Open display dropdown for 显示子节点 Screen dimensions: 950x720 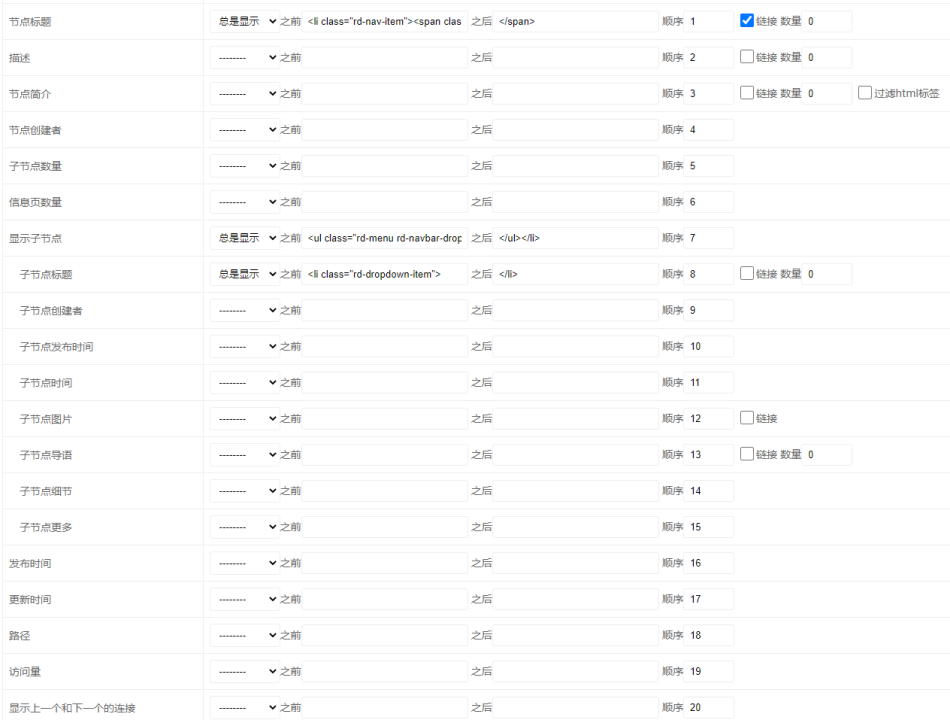tap(244, 238)
